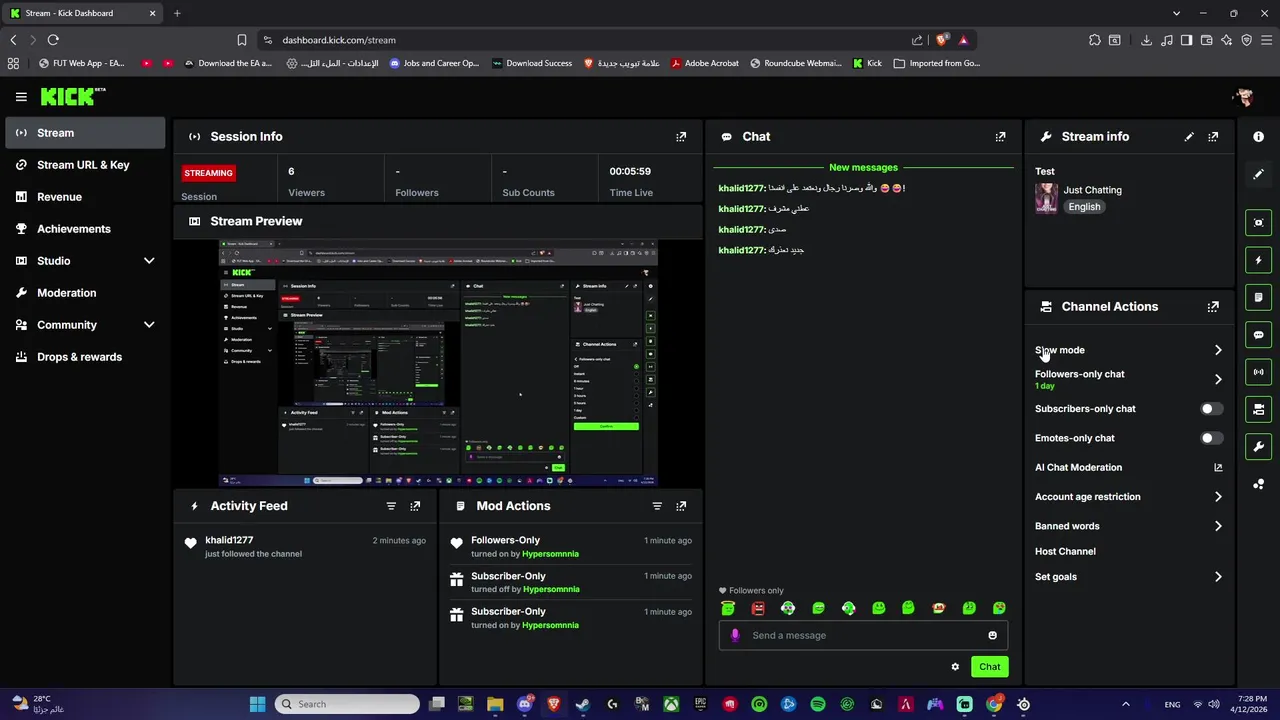Pop out the Activity Feed panel
The image size is (1280, 720).
coord(415,506)
